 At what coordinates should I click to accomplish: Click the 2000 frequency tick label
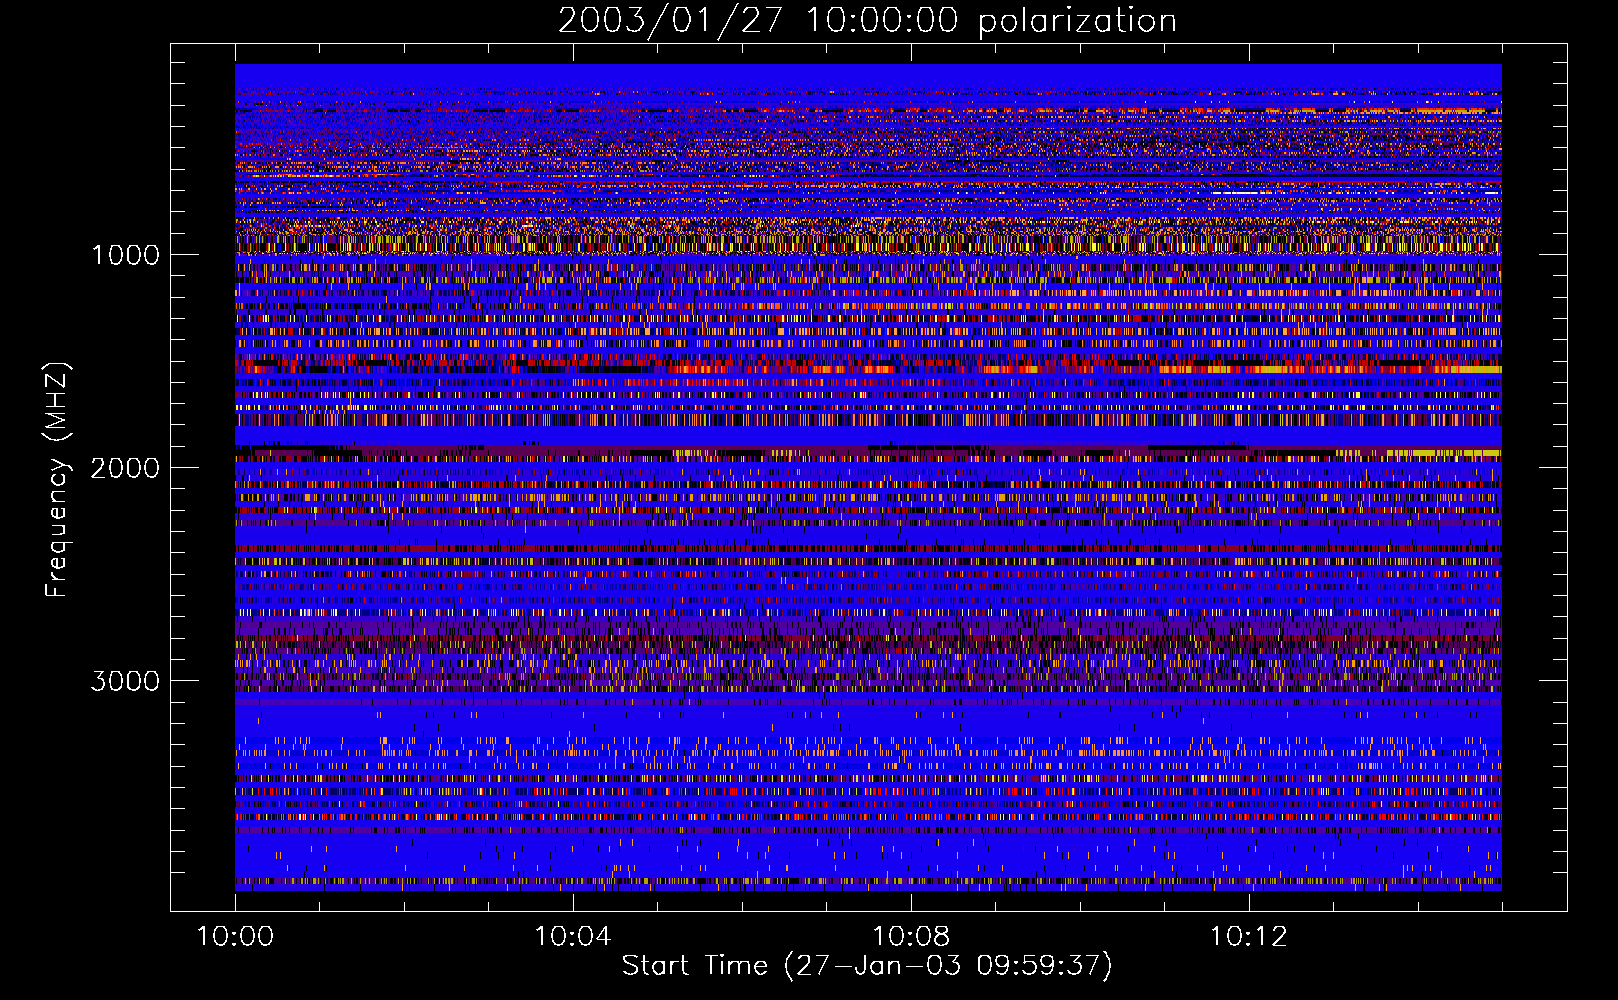pyautogui.click(x=126, y=468)
